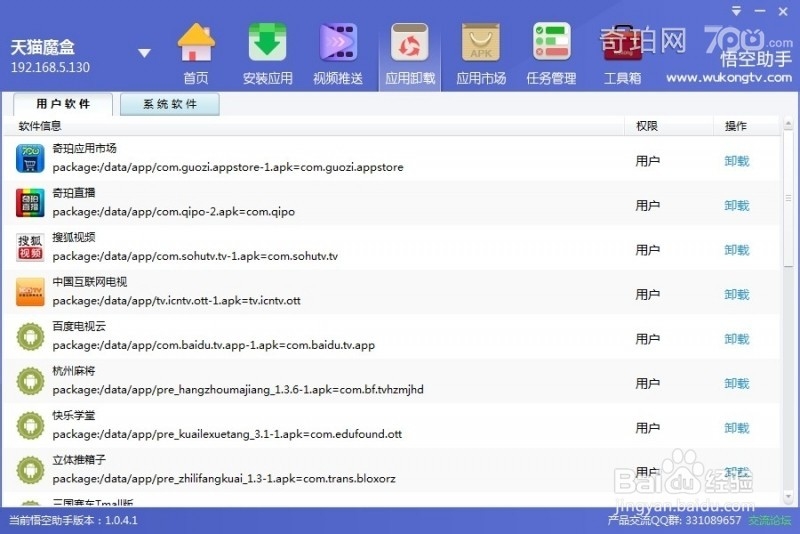Click the 百度电视云 Android icon
Image resolution: width=800 pixels, height=534 pixels.
click(x=30, y=336)
